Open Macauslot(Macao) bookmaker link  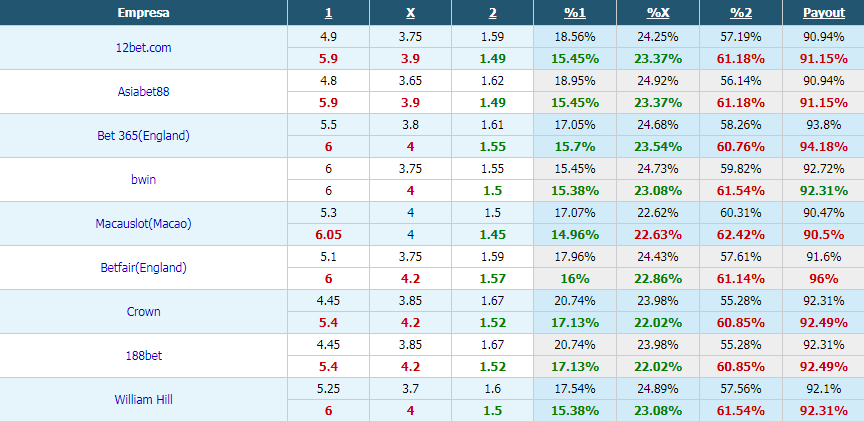point(143,224)
